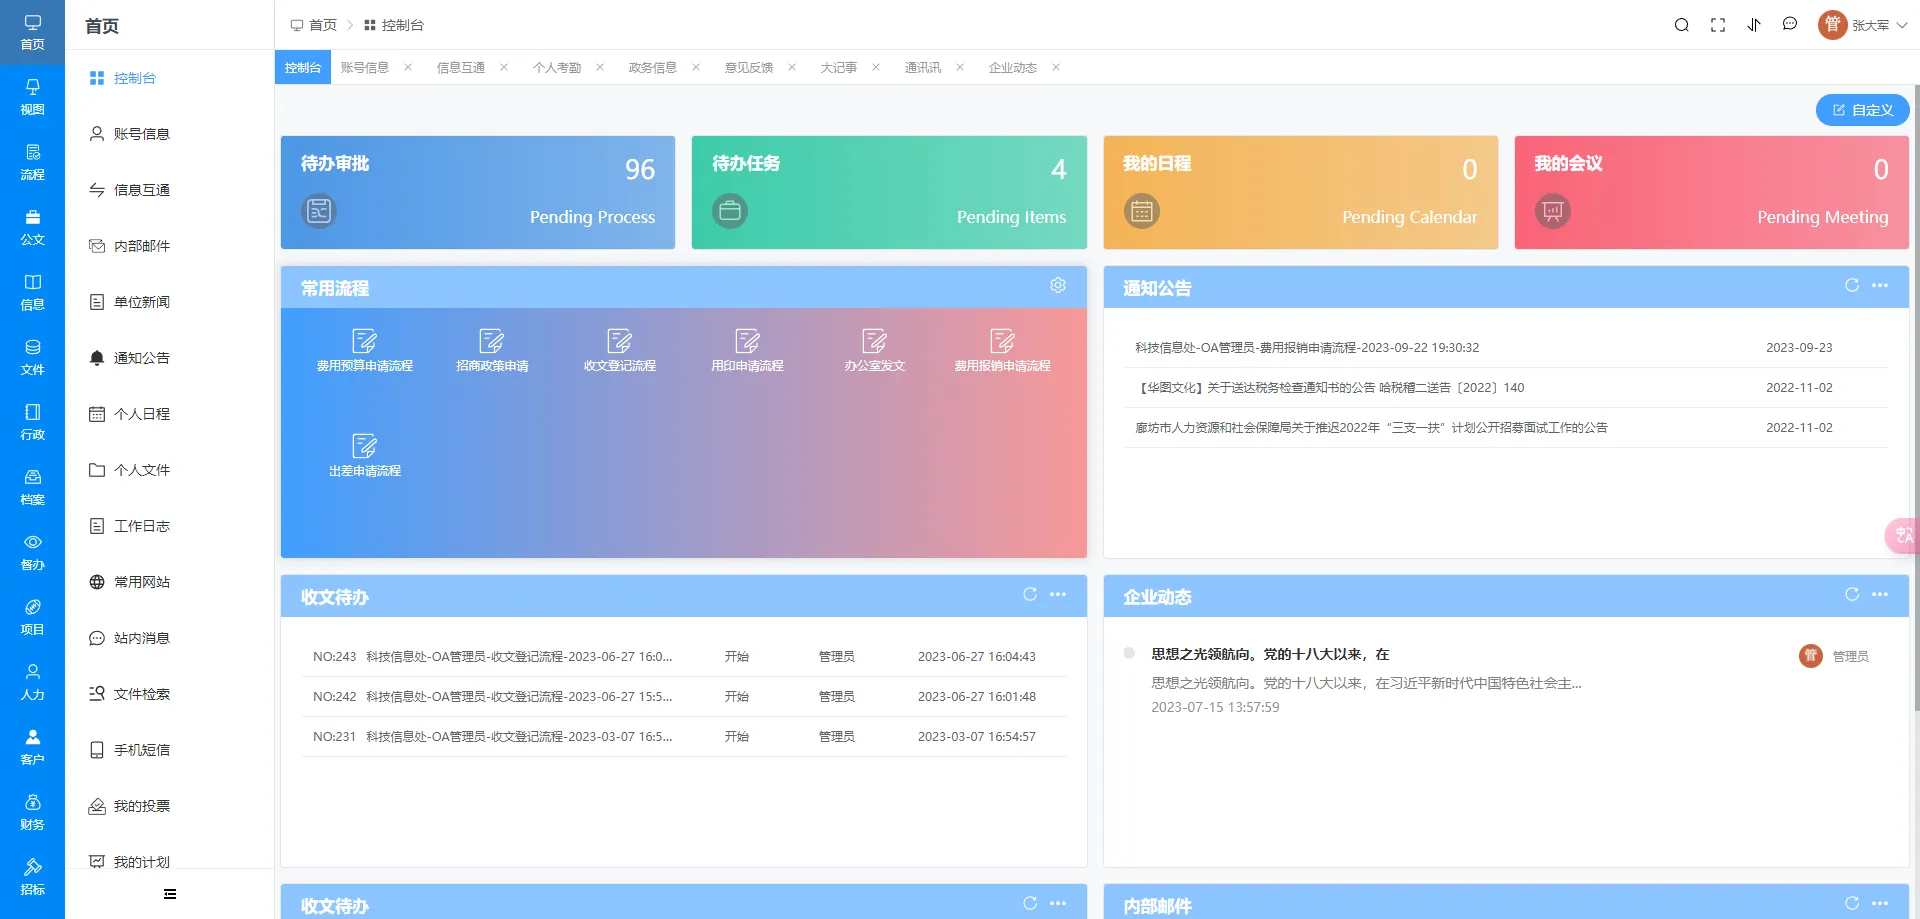This screenshot has width=1920, height=919.
Task: Expand user dropdown next to 张大军
Action: (x=1902, y=26)
